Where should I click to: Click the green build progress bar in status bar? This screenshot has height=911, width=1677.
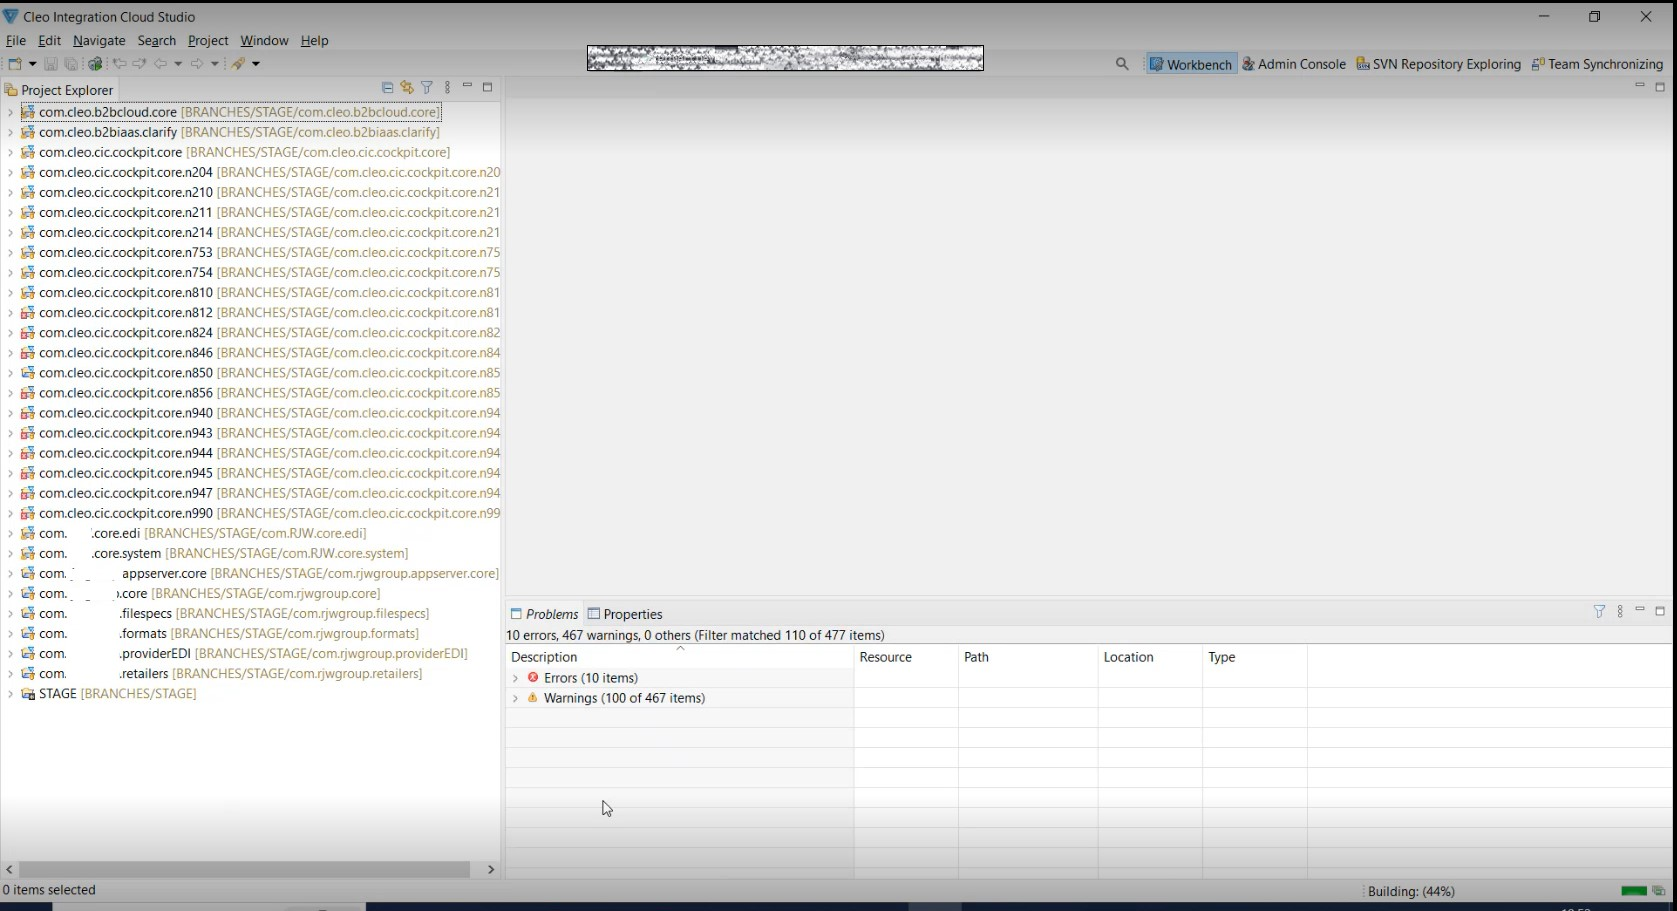pyautogui.click(x=1634, y=891)
